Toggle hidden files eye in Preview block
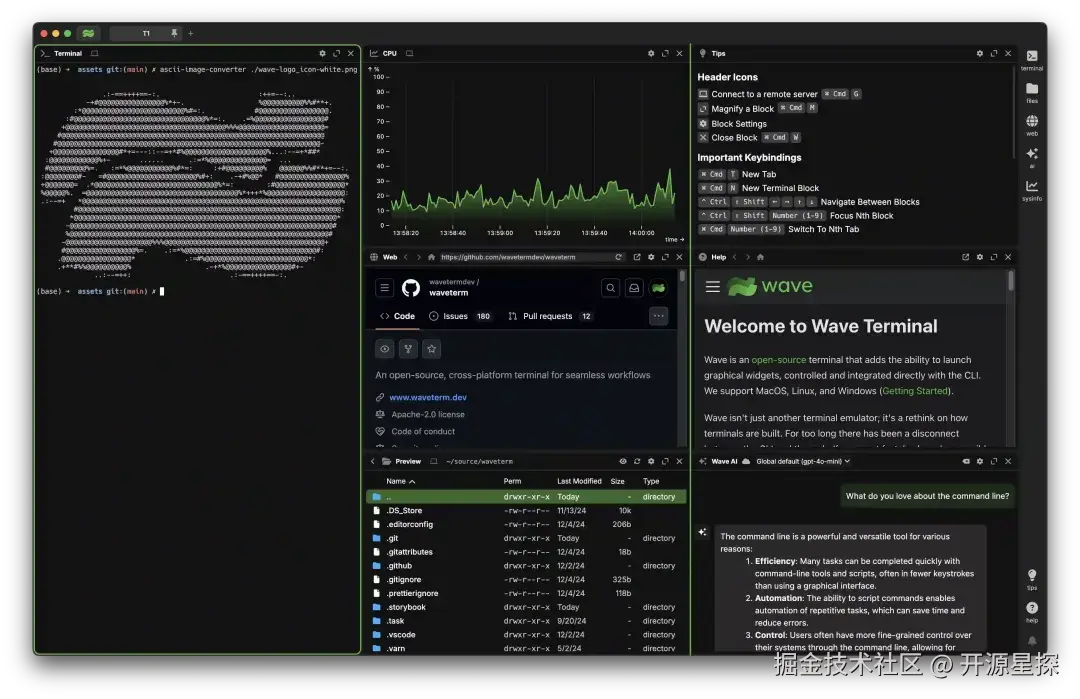Screen dimensions: 1080x699 tap(623, 461)
